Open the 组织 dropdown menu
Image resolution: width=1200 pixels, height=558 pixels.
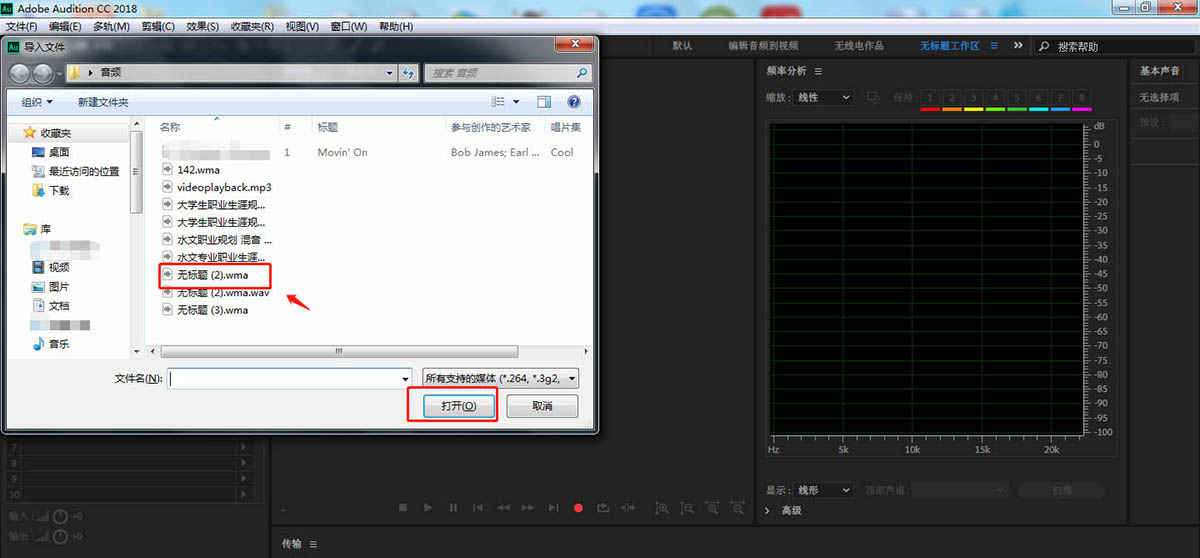tap(38, 102)
